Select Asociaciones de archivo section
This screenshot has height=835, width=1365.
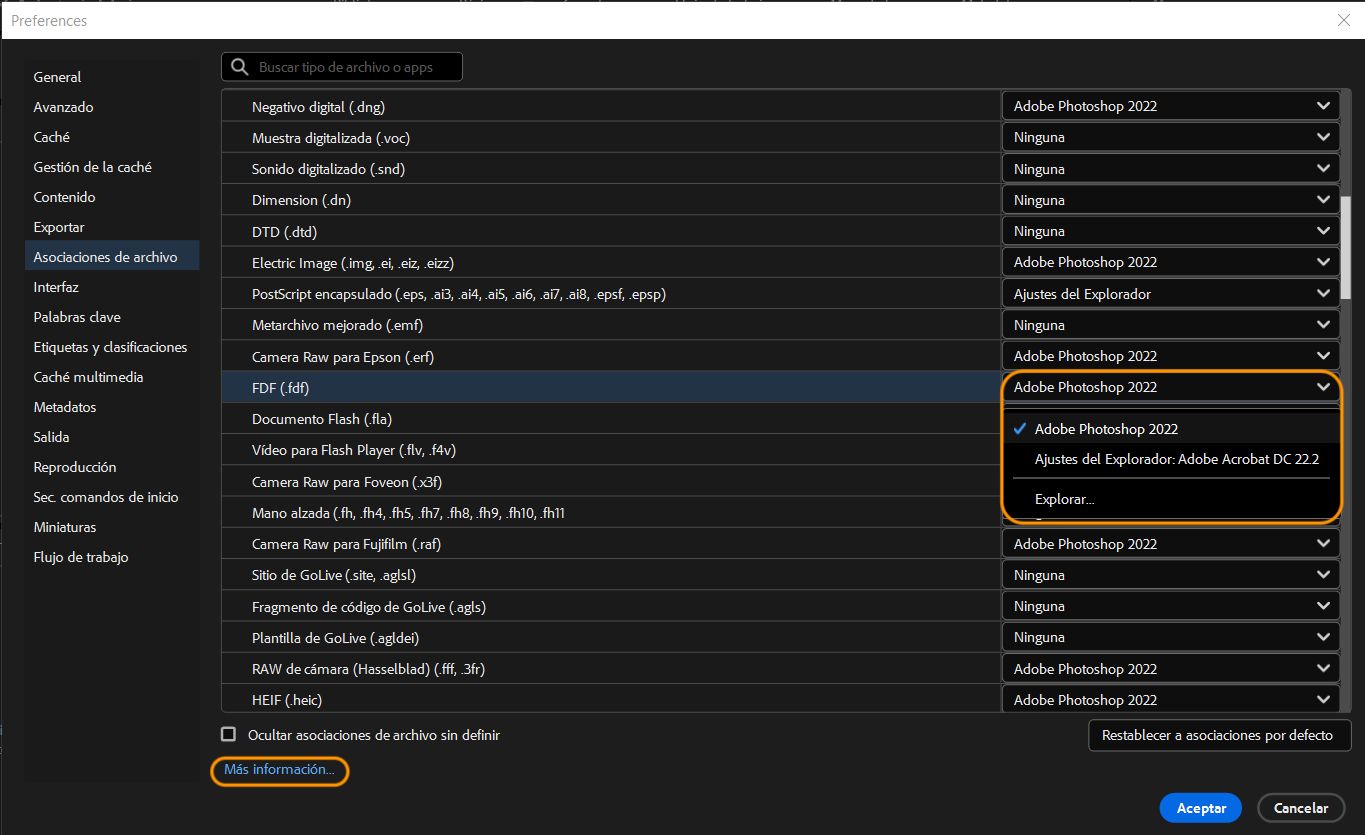coord(112,257)
